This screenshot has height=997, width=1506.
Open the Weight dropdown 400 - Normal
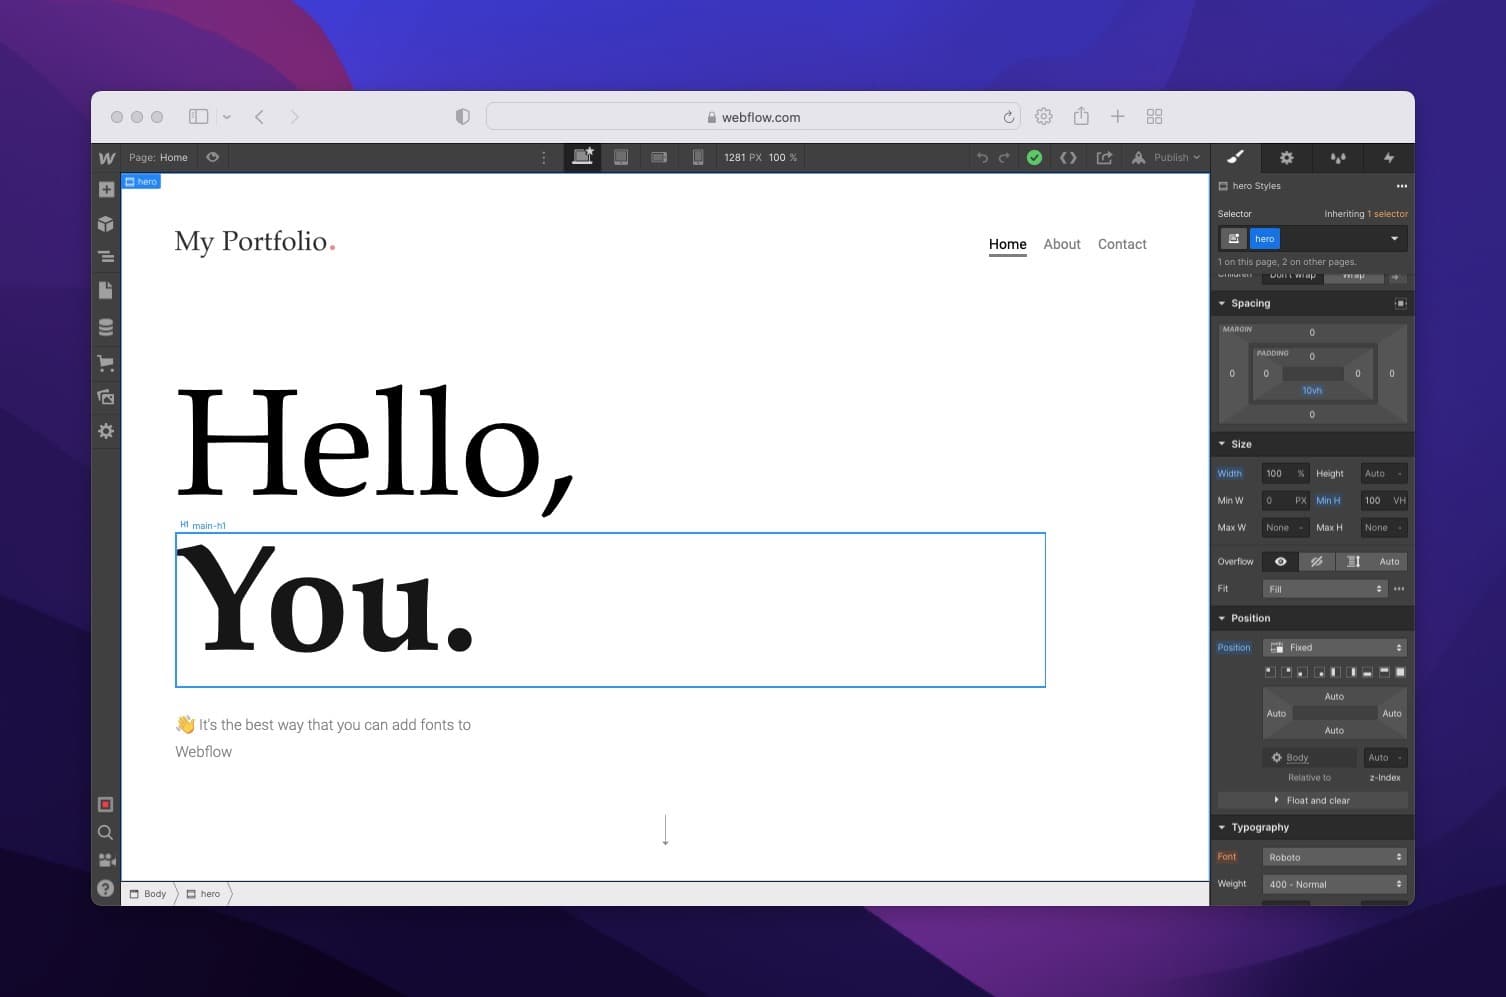(x=1334, y=884)
